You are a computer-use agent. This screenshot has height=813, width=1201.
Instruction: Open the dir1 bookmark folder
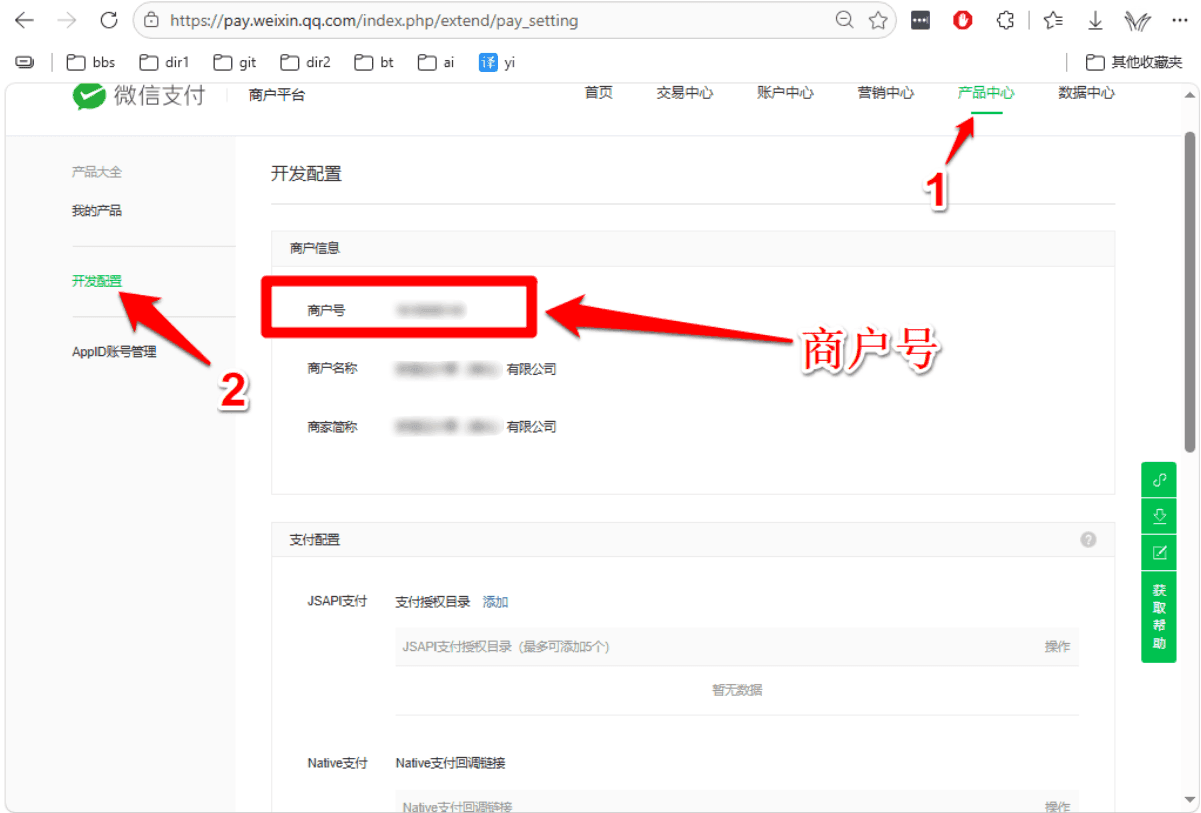click(164, 62)
